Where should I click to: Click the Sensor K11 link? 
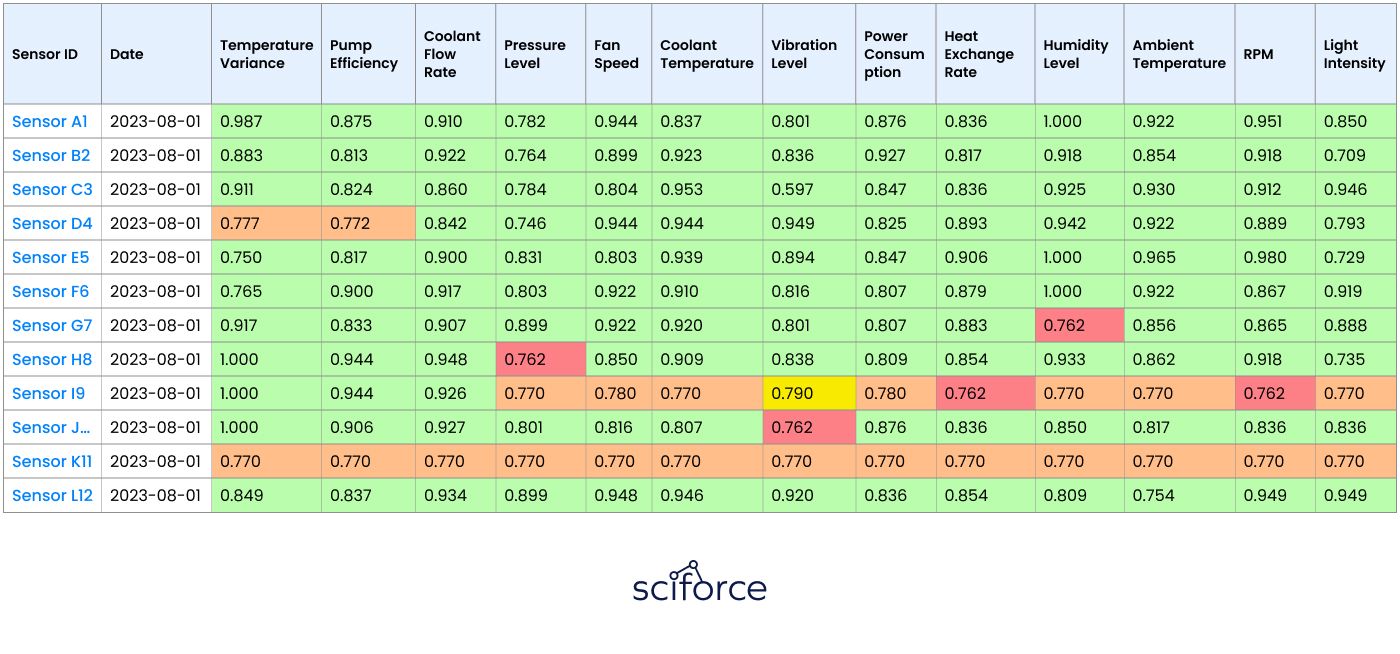[52, 461]
